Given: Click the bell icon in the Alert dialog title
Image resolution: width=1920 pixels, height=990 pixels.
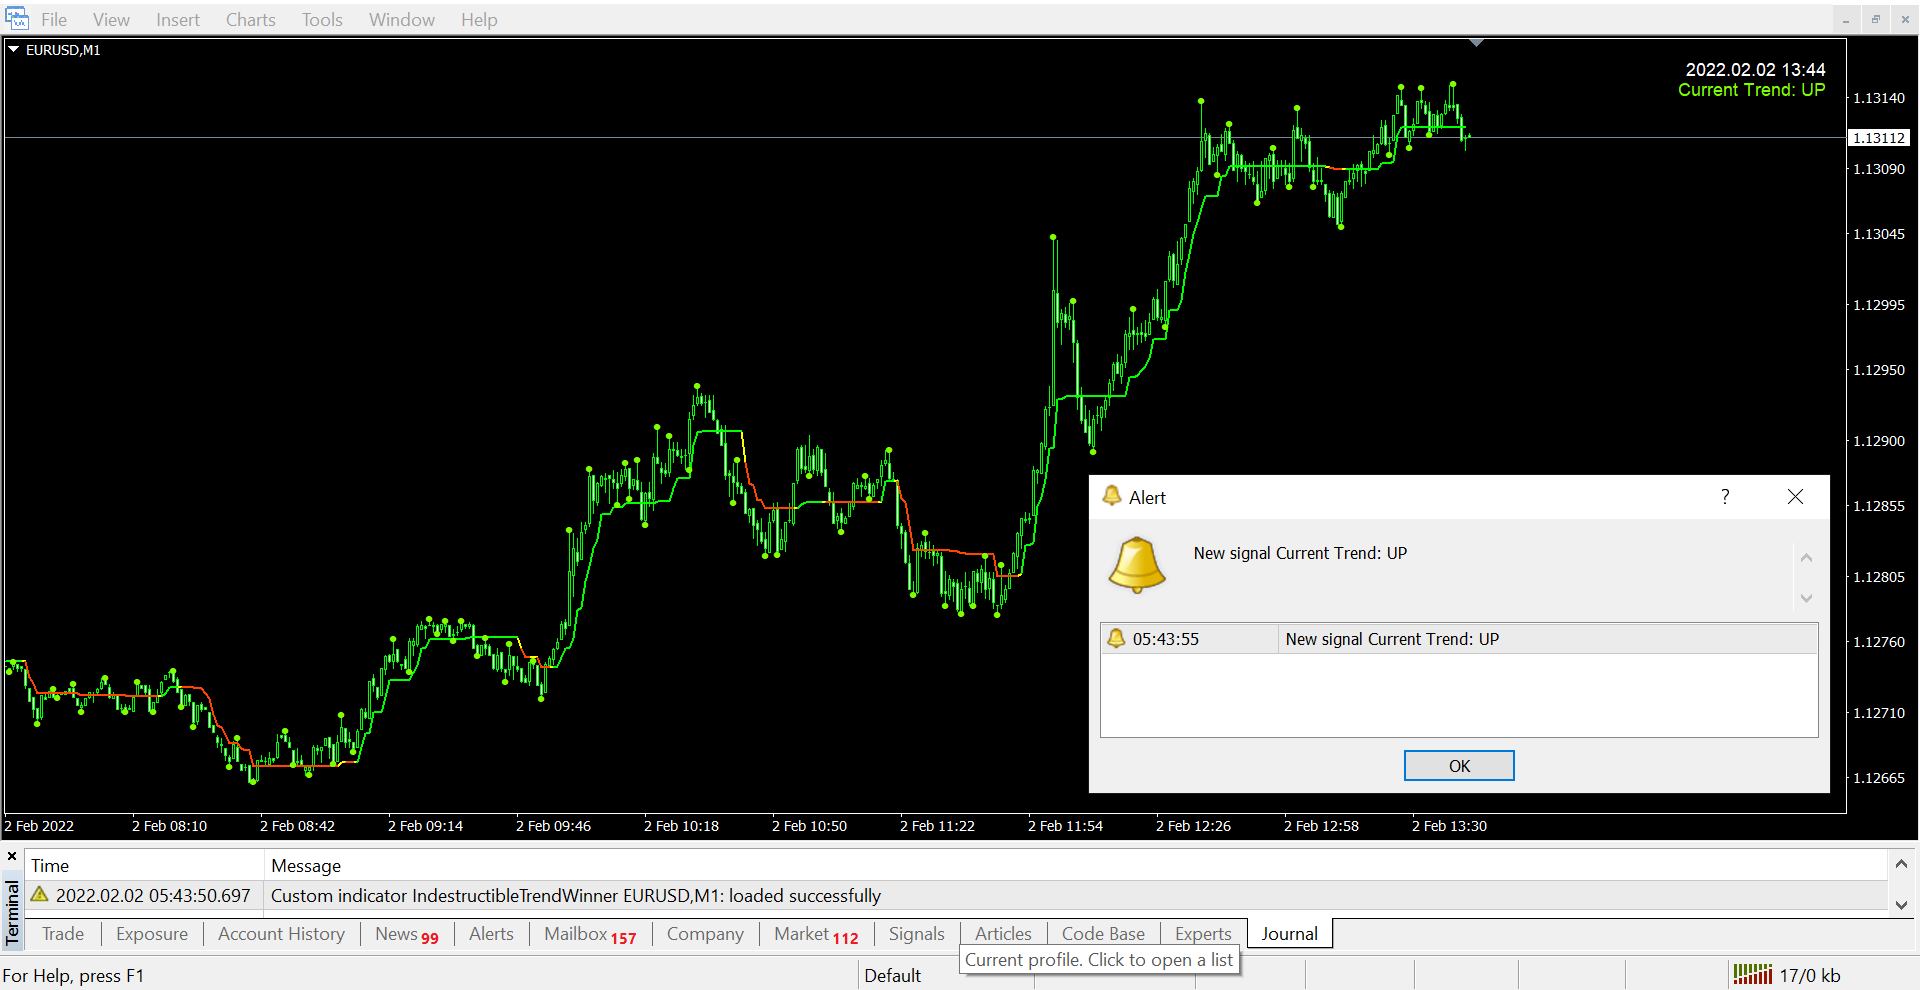Looking at the screenshot, I should point(1112,496).
